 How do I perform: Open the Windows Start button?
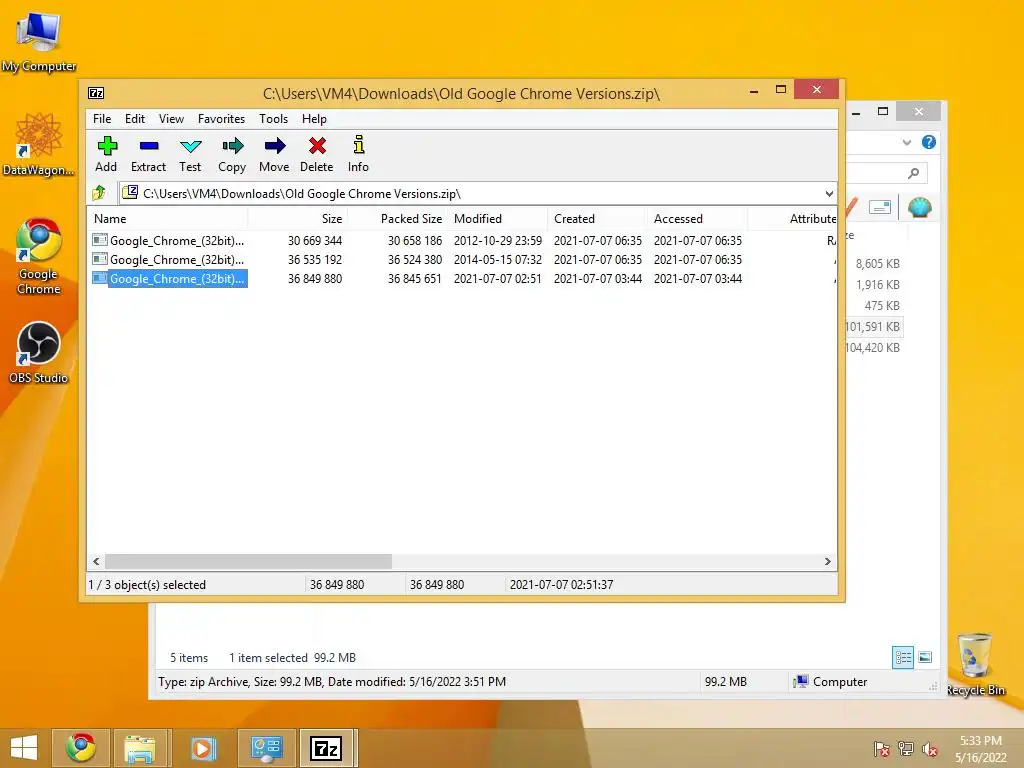pyautogui.click(x=24, y=748)
